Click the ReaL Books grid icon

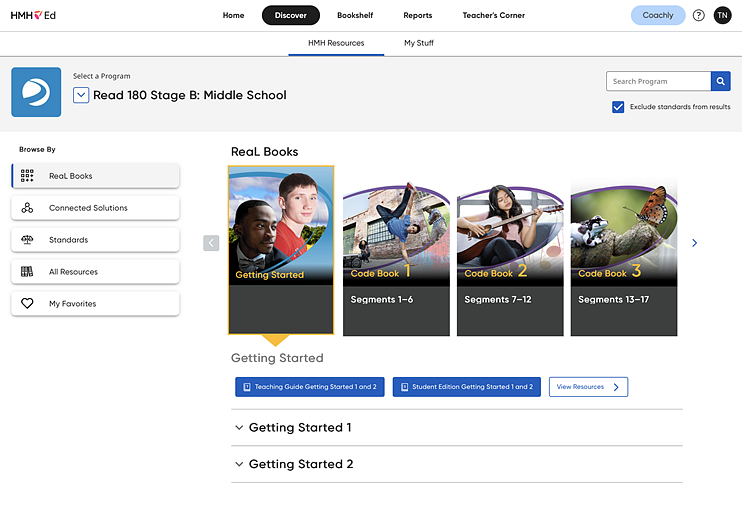tap(27, 176)
